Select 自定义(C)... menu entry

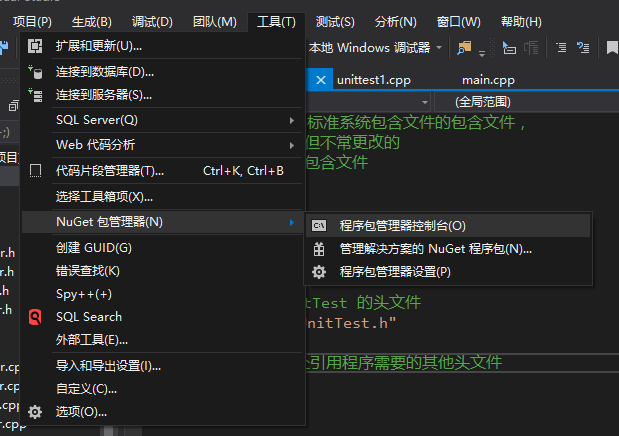(163, 389)
